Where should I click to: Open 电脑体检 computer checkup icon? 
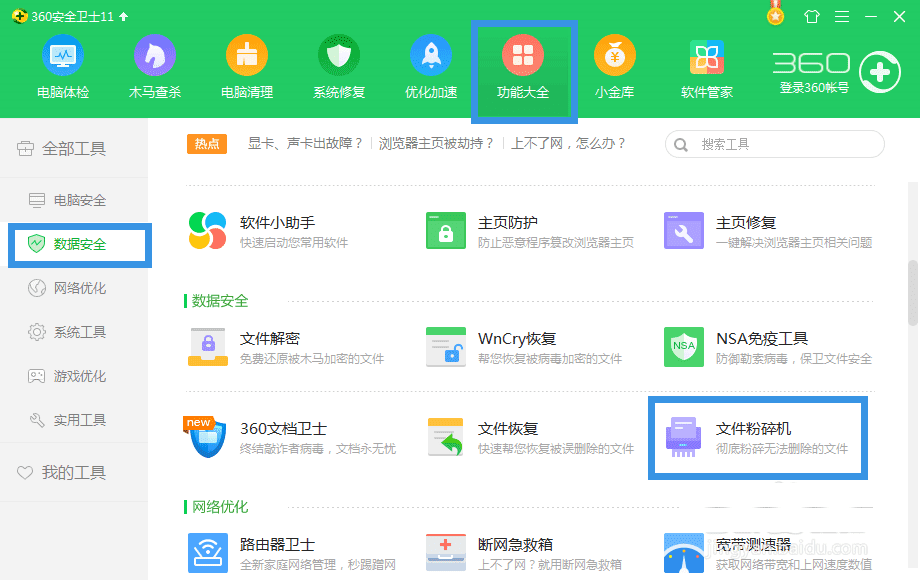coord(63,56)
